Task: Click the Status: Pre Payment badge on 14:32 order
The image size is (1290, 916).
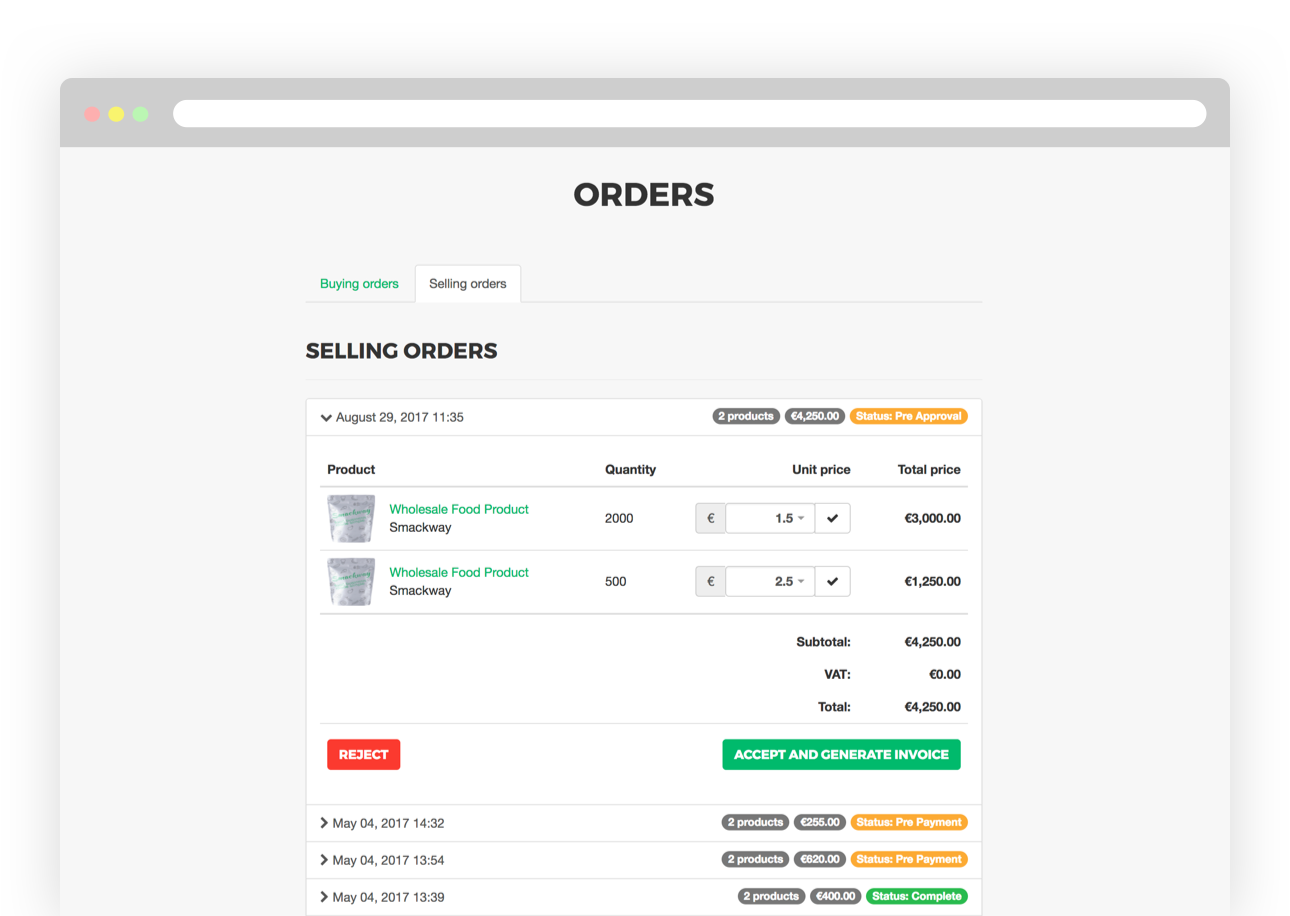Action: click(909, 822)
